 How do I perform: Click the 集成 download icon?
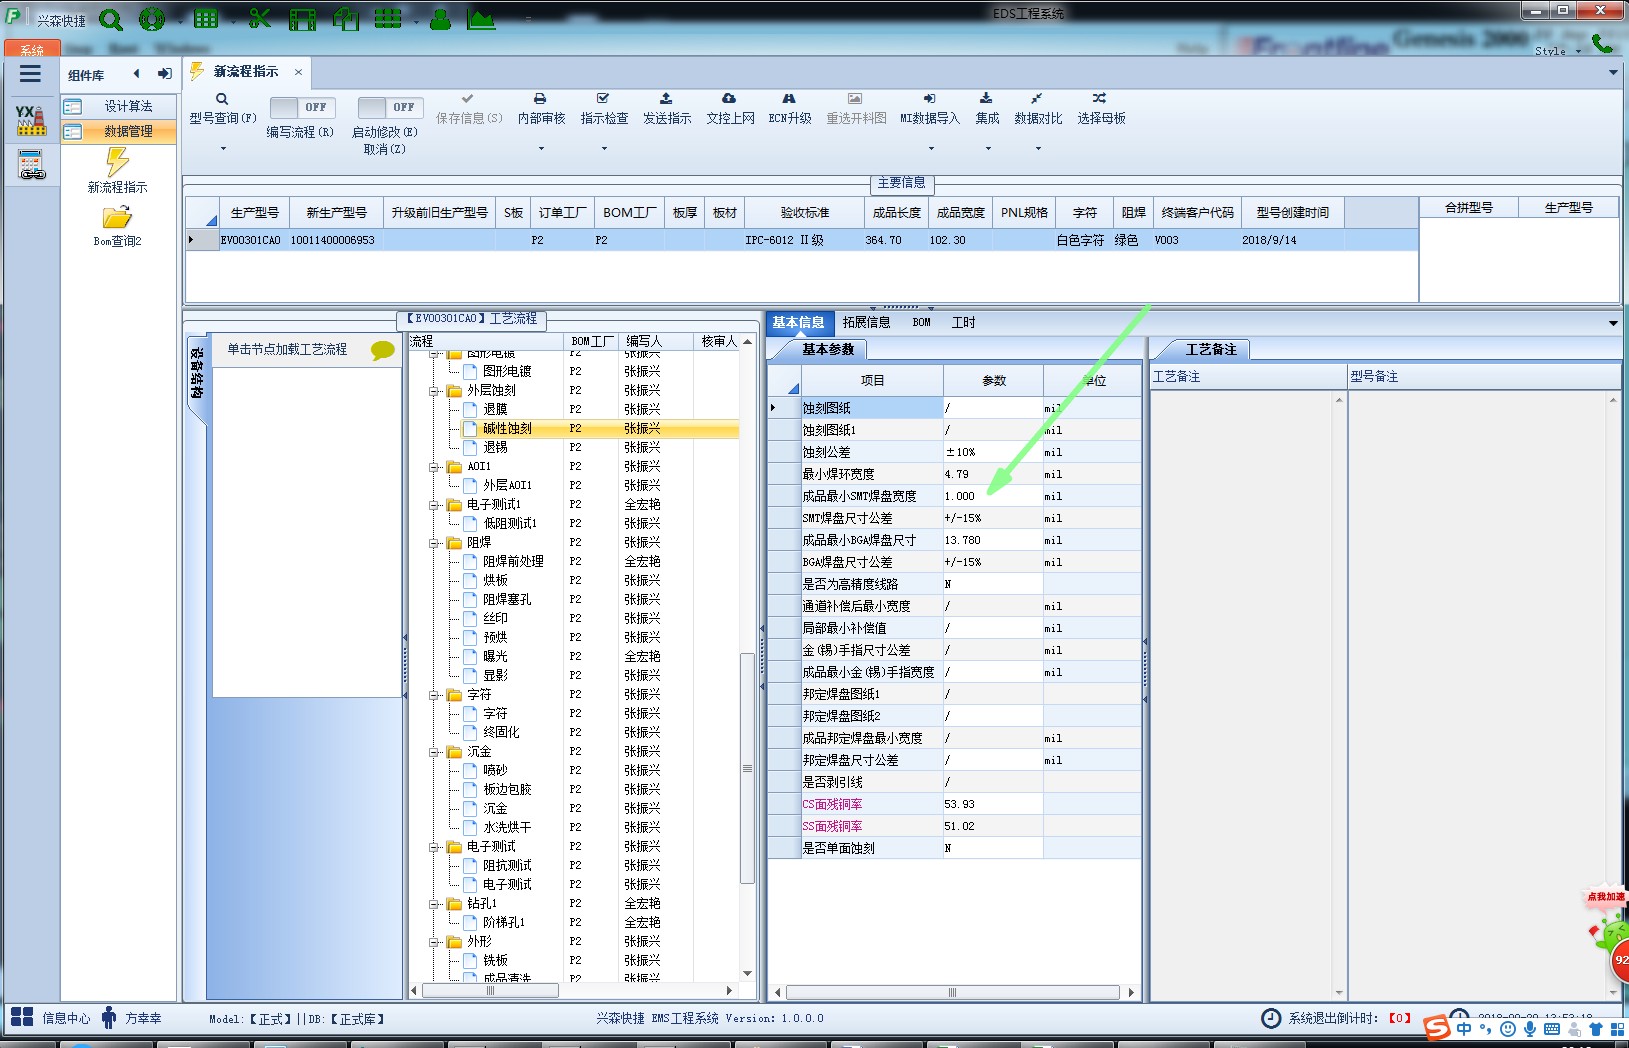click(986, 99)
